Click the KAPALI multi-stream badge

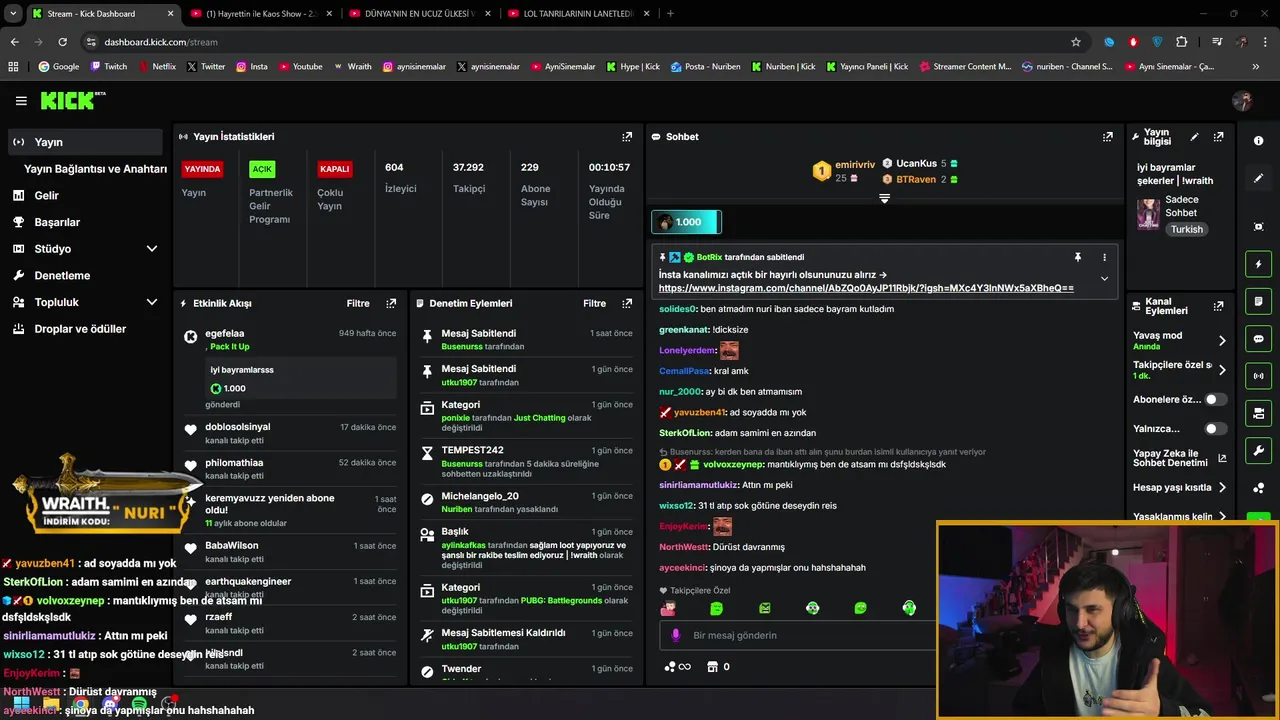334,169
